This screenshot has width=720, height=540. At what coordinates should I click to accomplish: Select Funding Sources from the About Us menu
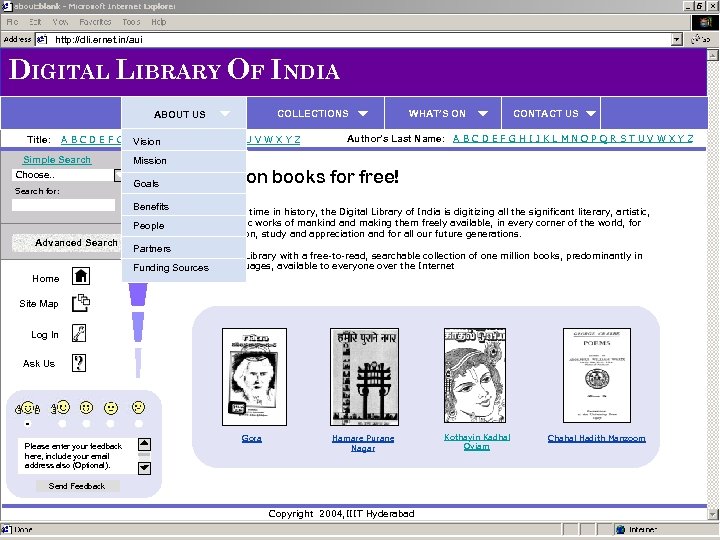184,268
